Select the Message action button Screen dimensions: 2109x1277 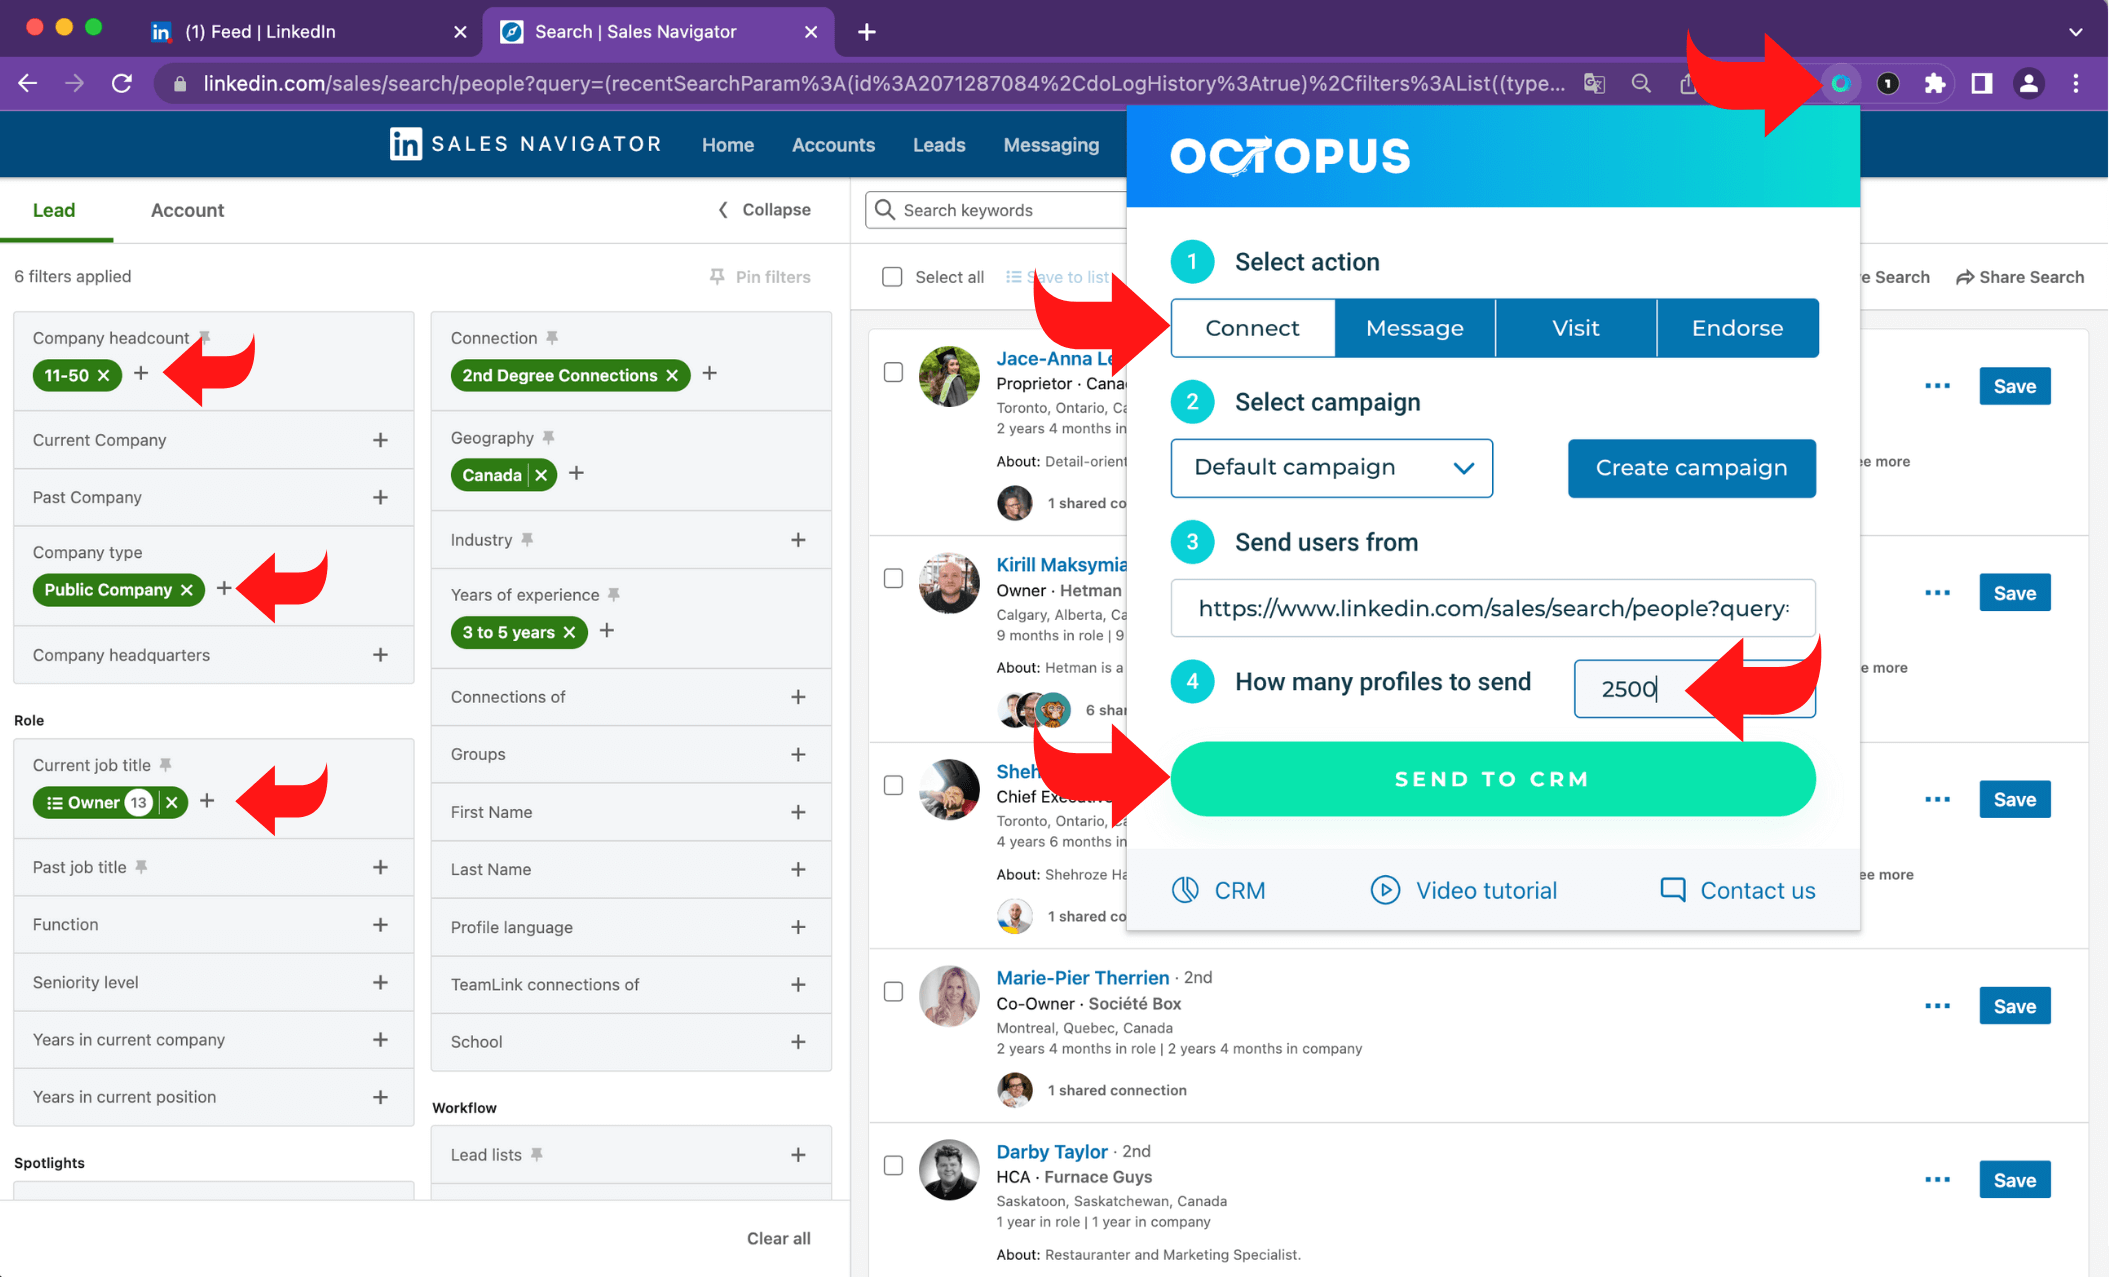[x=1413, y=327]
